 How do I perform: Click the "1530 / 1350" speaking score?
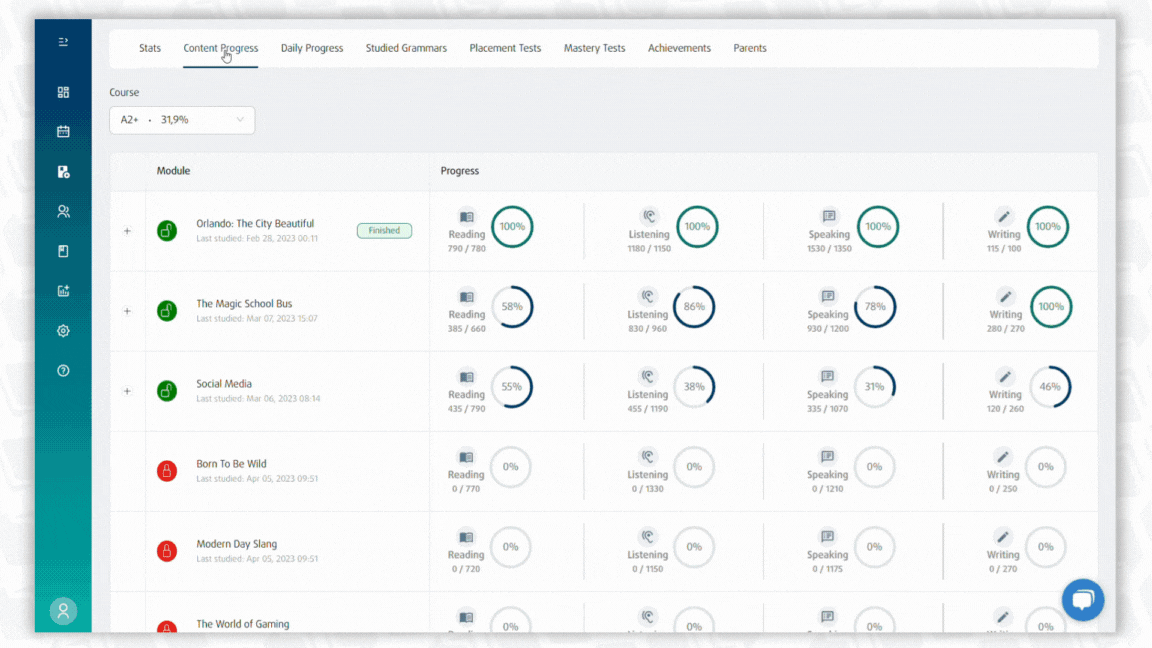tap(829, 248)
